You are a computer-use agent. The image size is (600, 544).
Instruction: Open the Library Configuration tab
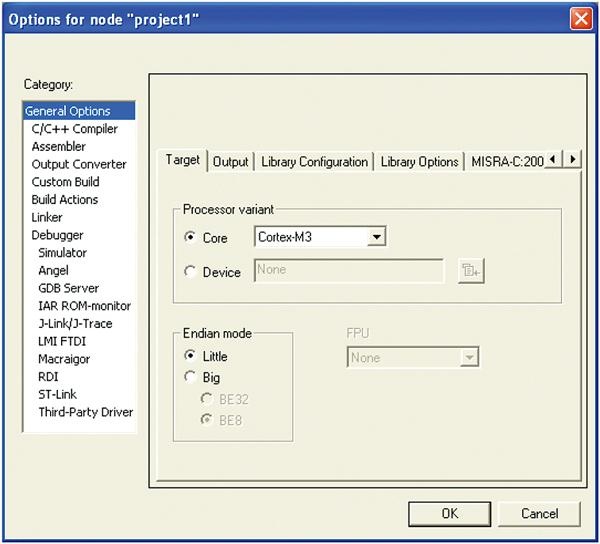314,161
